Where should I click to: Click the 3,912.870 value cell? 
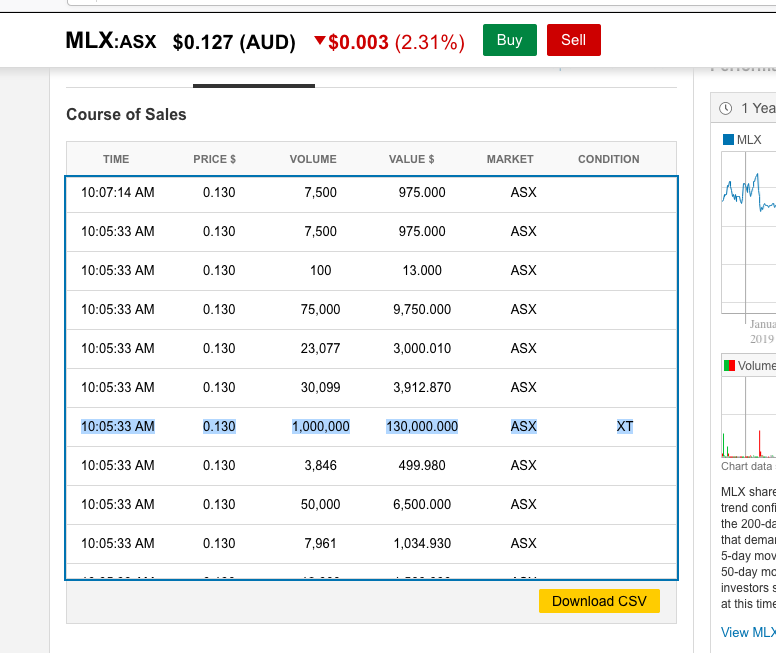pos(422,387)
